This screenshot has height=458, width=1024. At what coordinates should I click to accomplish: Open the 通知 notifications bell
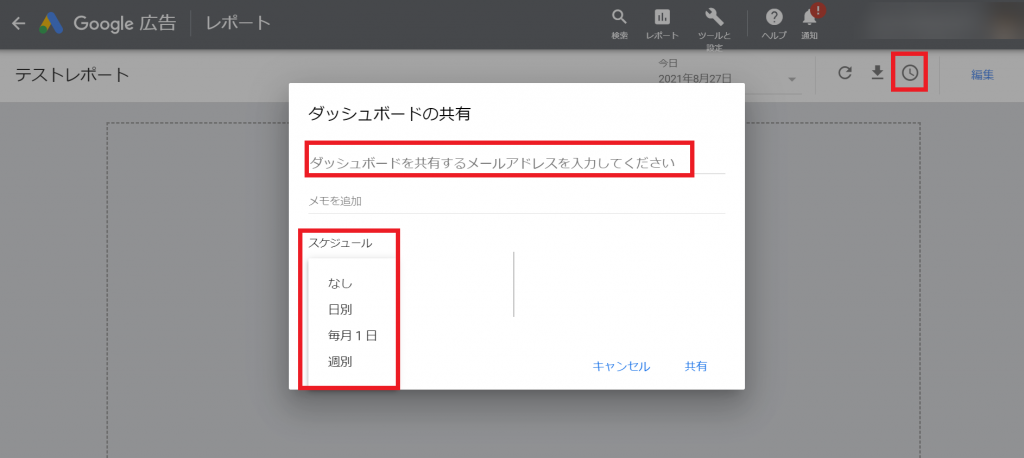coord(810,24)
